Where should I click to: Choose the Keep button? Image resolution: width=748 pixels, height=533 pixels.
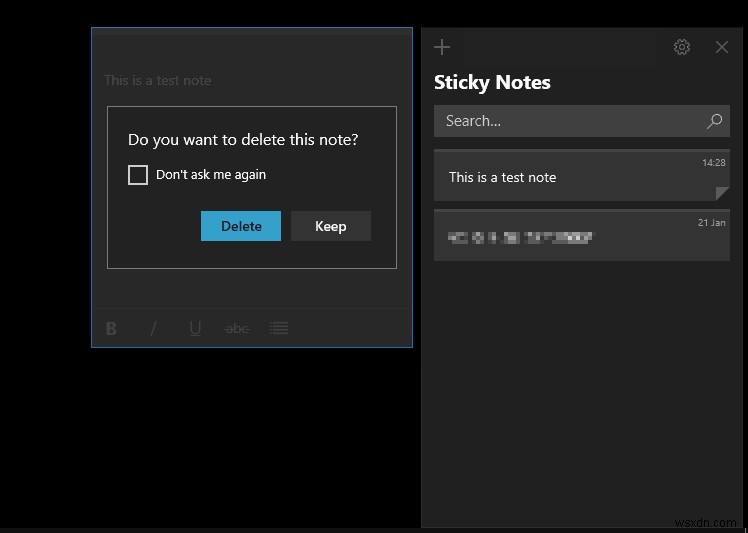pos(331,226)
